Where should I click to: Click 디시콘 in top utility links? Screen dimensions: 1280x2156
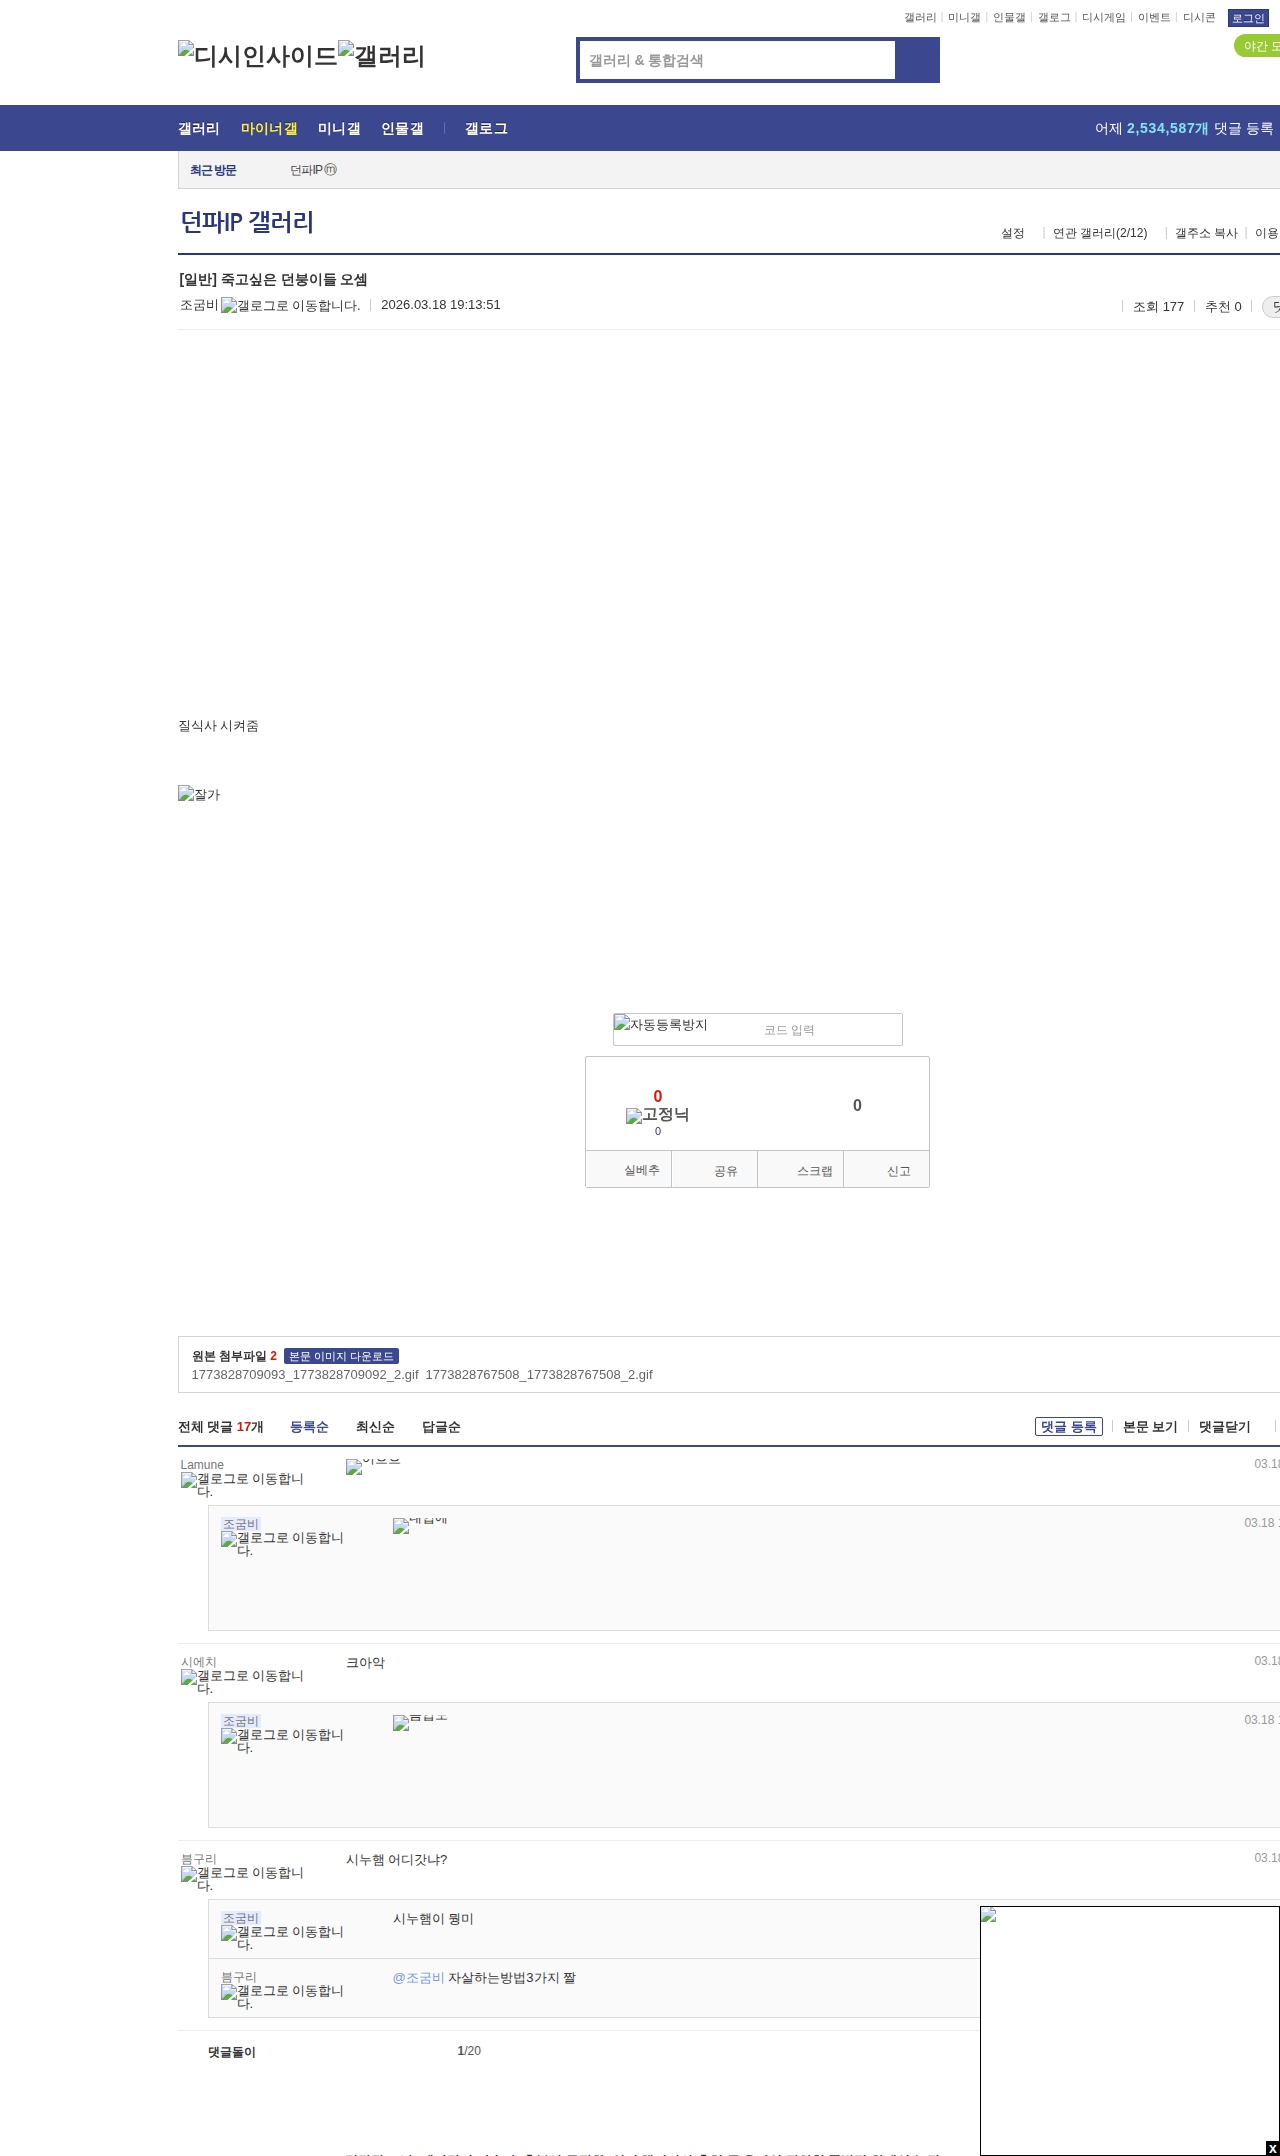[1199, 18]
